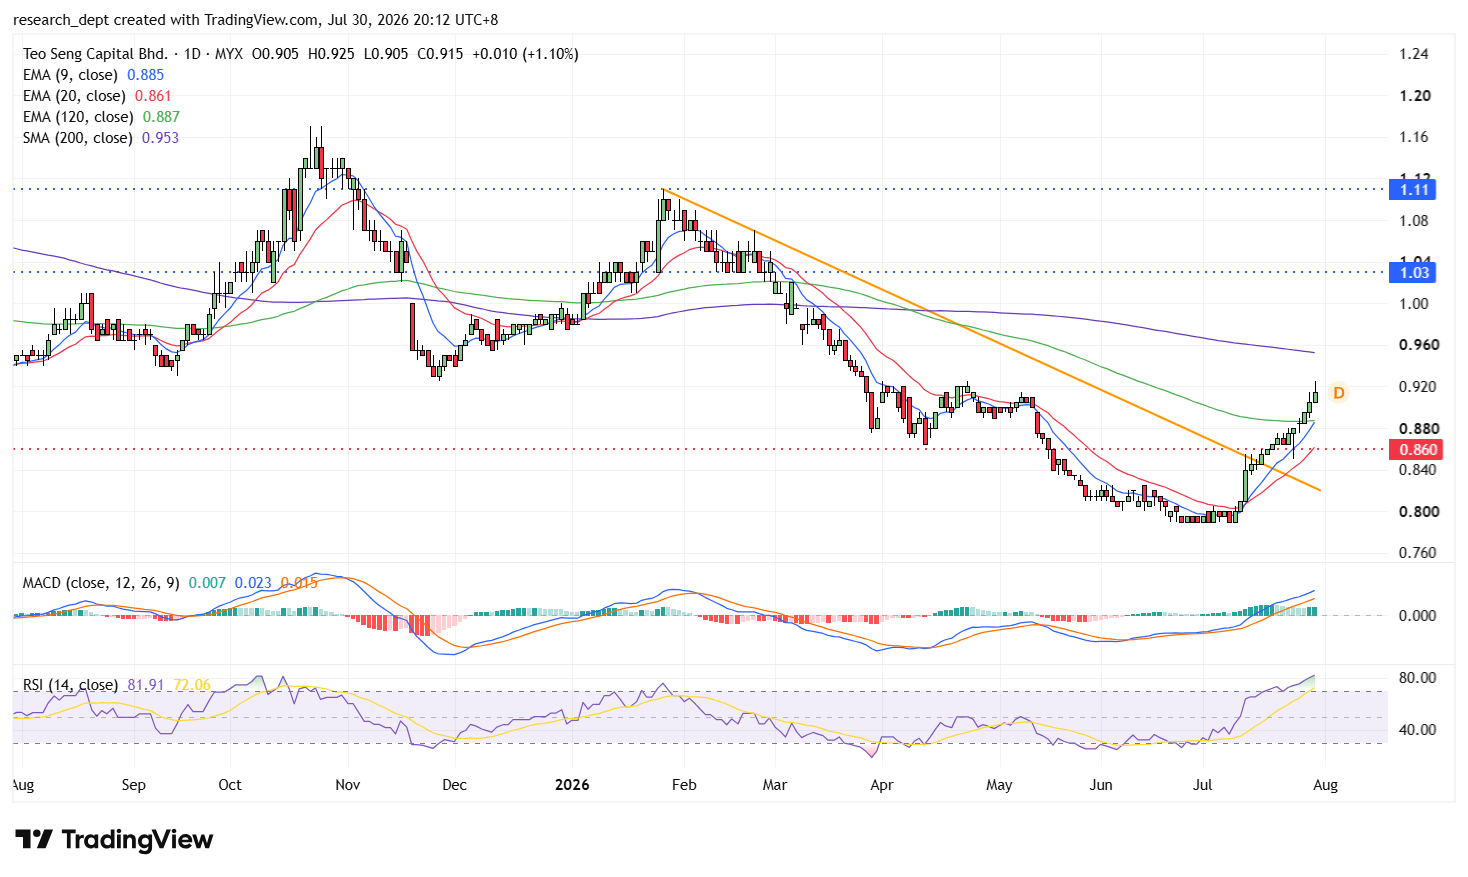The width and height of the screenshot is (1468, 877).
Task: Click the 1.24 price axis label
Action: point(1414,54)
